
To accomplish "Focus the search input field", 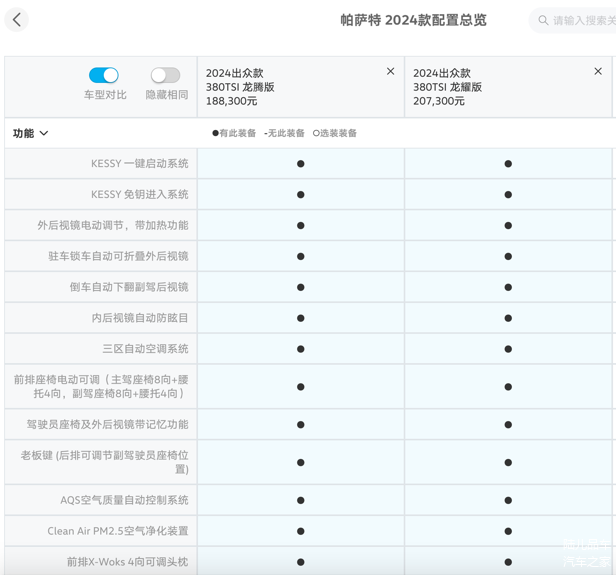I will (x=584, y=20).
